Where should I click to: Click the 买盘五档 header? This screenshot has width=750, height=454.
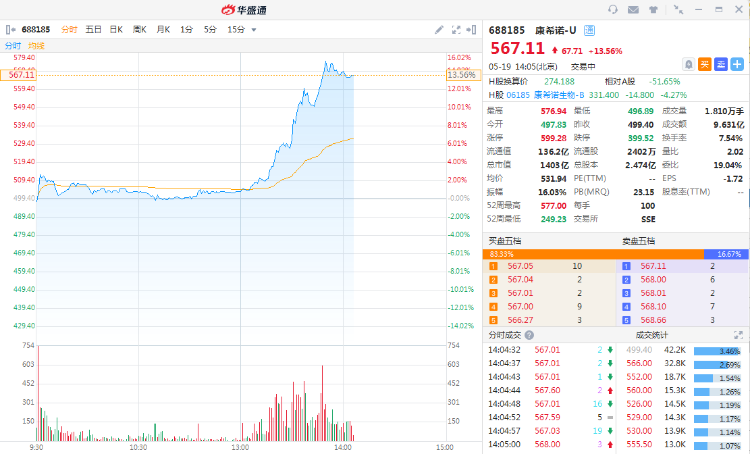tap(505, 241)
